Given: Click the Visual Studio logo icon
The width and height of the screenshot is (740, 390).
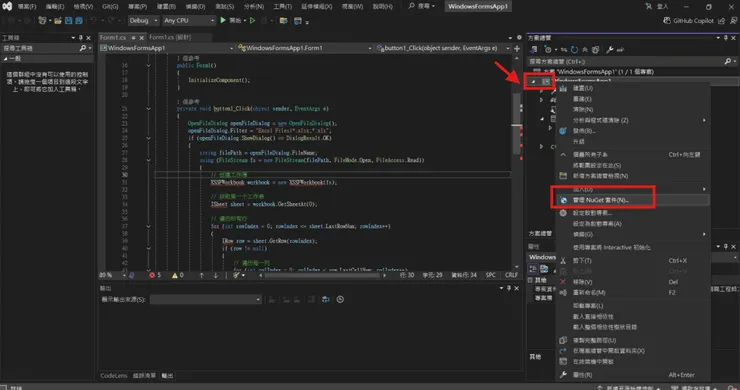Looking at the screenshot, I should click(7, 6).
